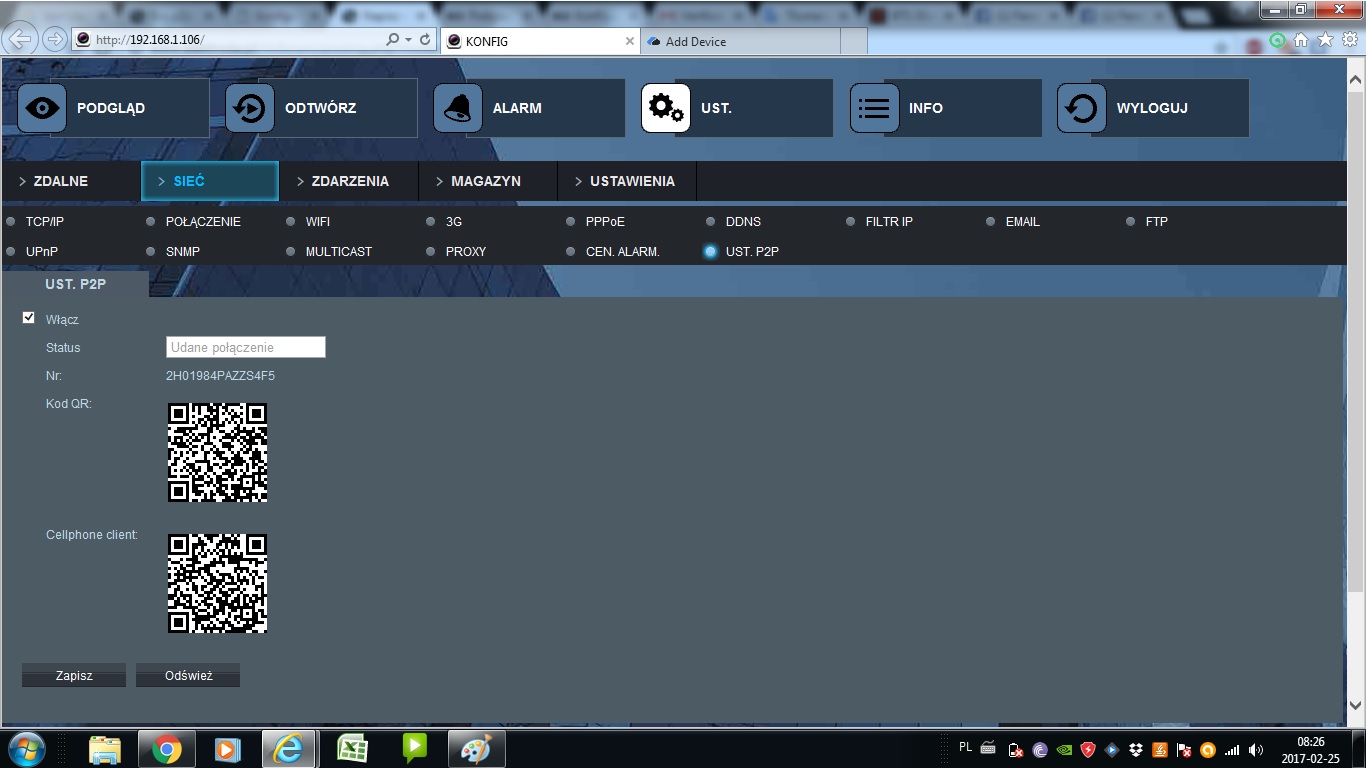Open the Paint taskbar icon
Image resolution: width=1366 pixels, height=768 pixels.
(x=476, y=749)
